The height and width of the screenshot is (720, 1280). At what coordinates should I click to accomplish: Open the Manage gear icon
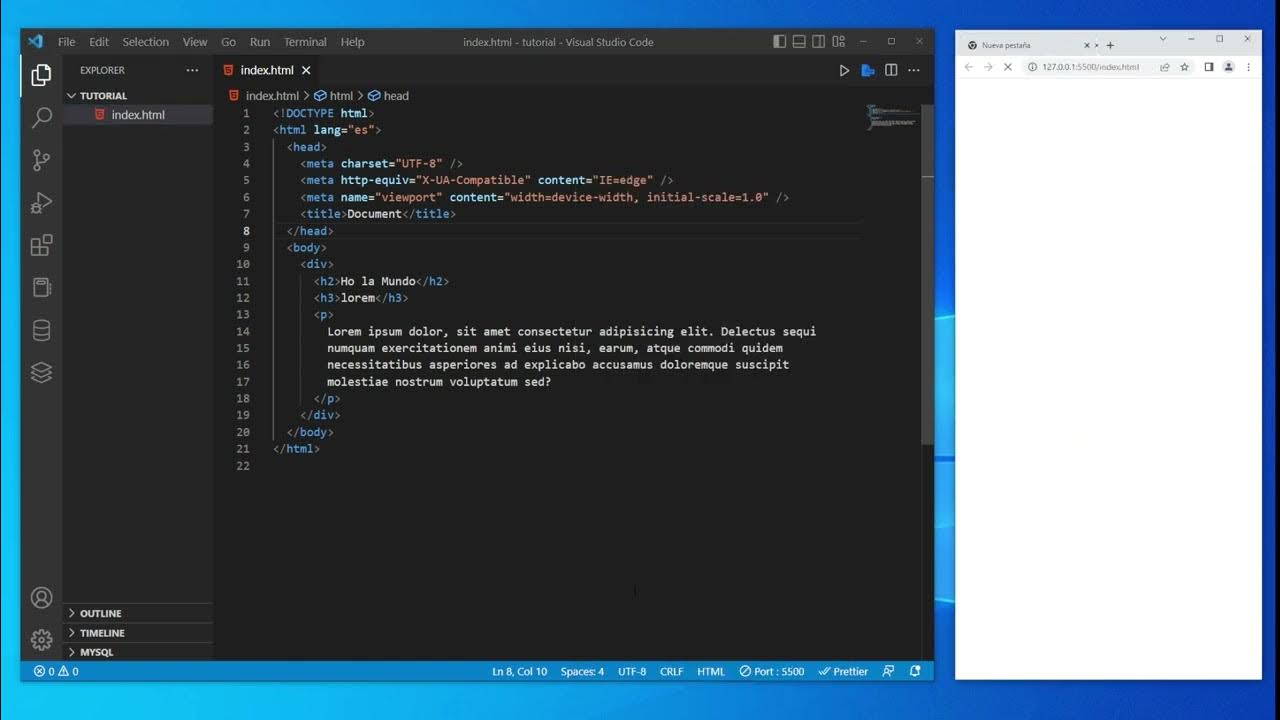pos(41,640)
